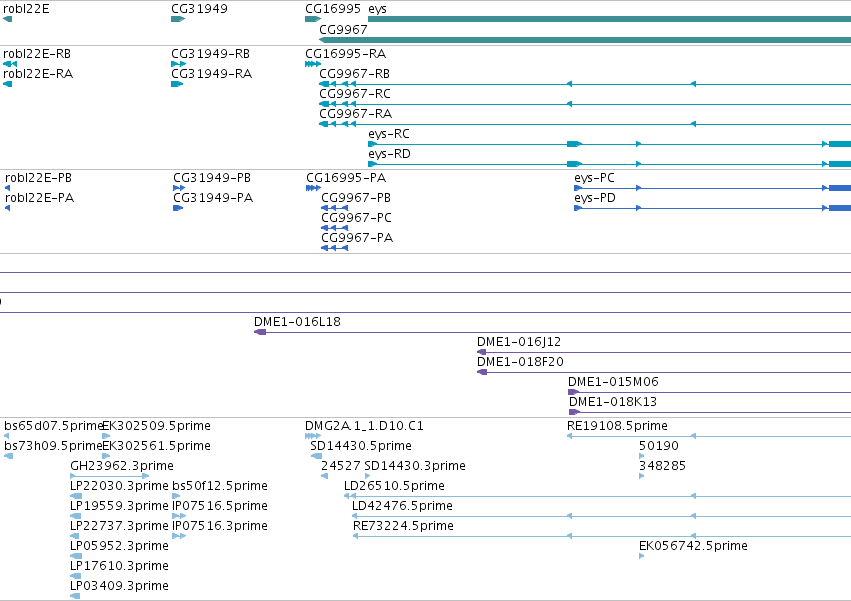The width and height of the screenshot is (851, 601).
Task: Select the LP05952.3prime EST label
Action: (x=119, y=547)
